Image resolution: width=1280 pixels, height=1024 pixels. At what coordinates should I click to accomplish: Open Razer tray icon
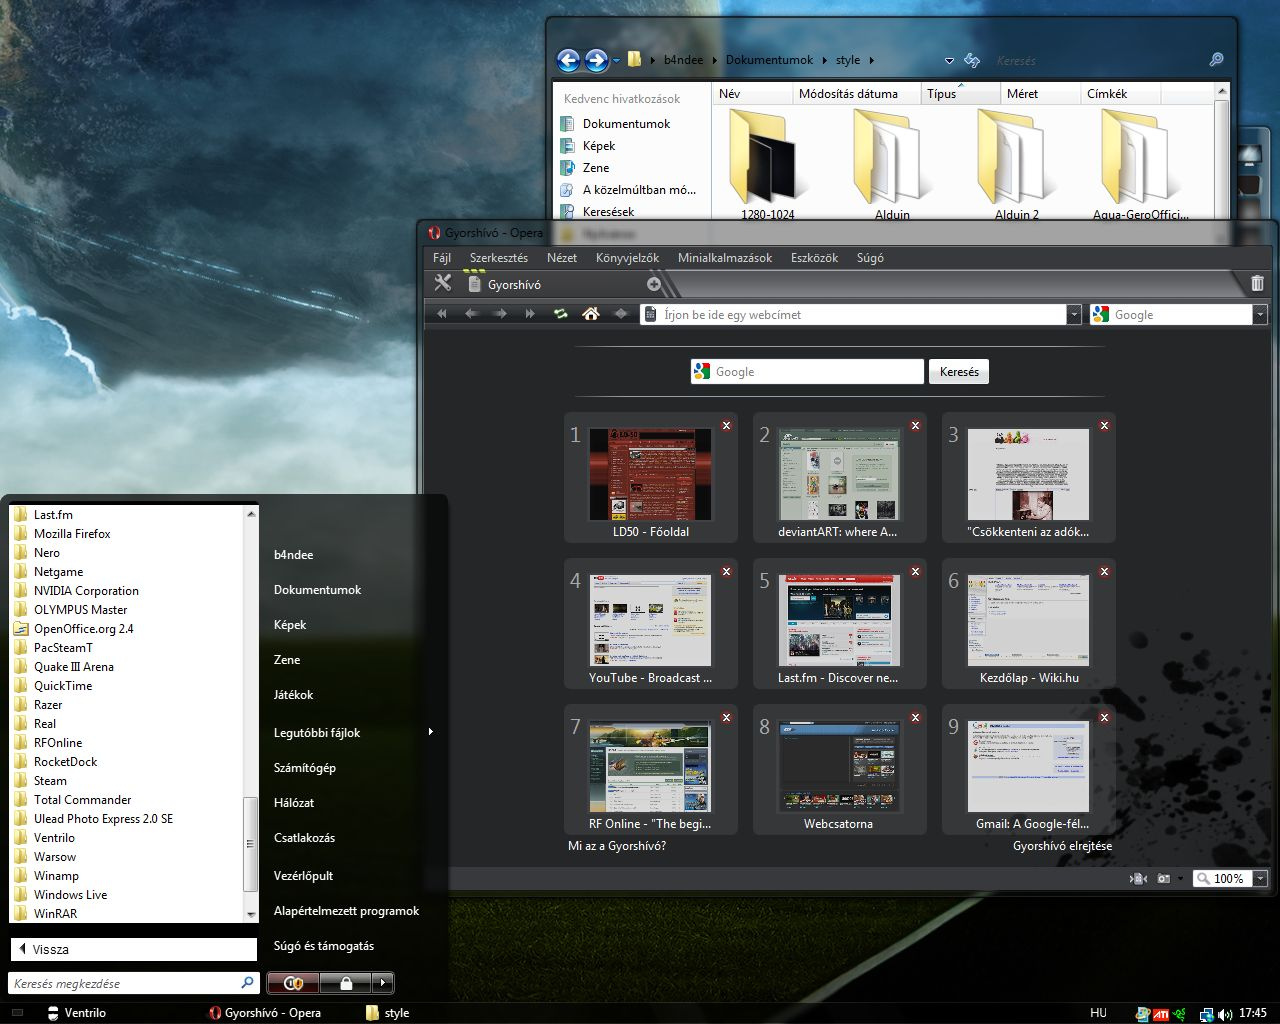1181,1013
